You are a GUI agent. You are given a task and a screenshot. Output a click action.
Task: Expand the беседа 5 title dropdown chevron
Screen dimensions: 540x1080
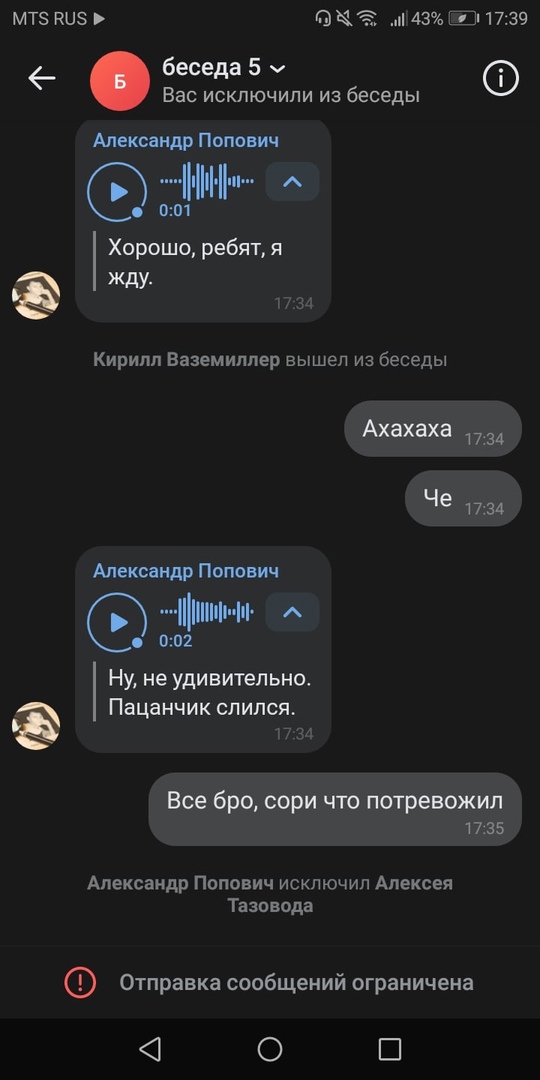click(x=277, y=69)
